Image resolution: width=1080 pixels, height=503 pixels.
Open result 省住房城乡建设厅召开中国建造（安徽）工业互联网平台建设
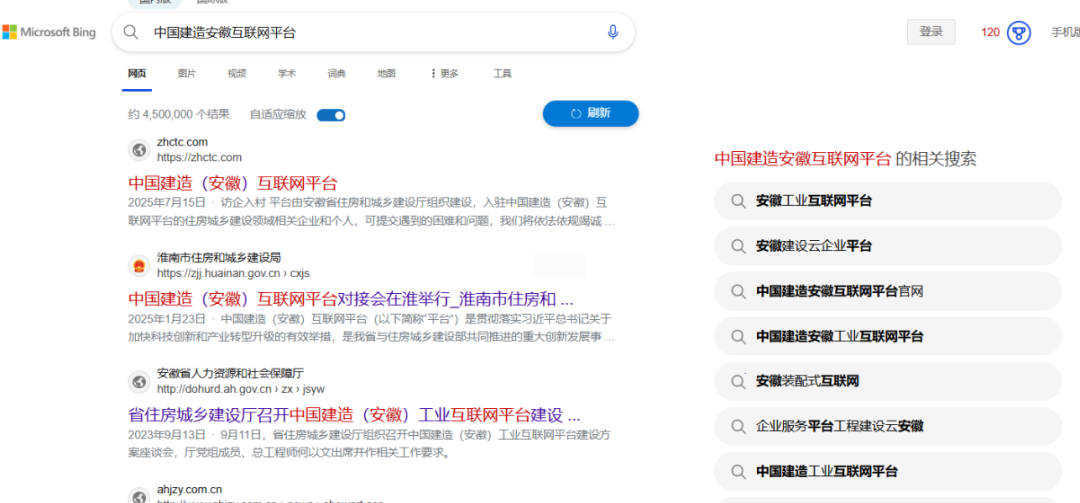354,415
